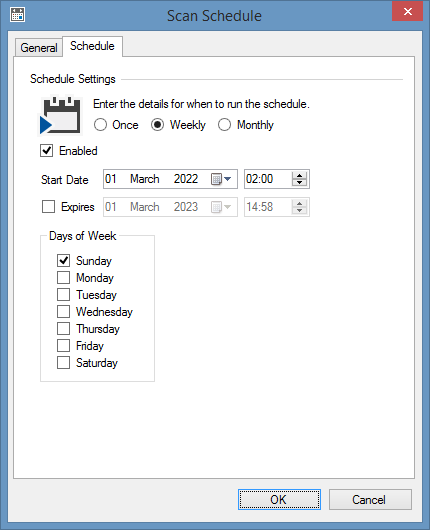Switch to the General tab

coord(39,48)
